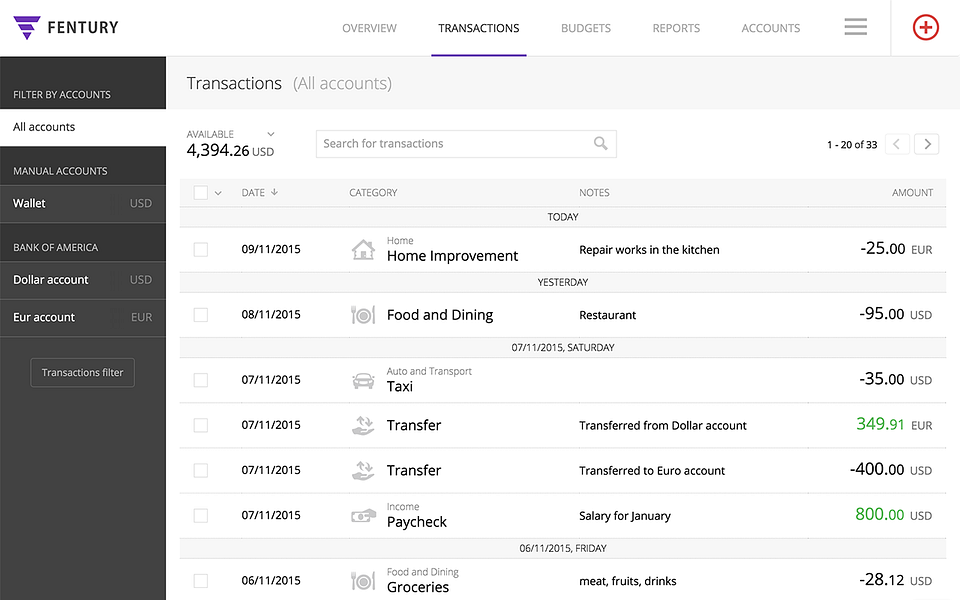
Task: Select the Transactions tab
Action: (479, 28)
